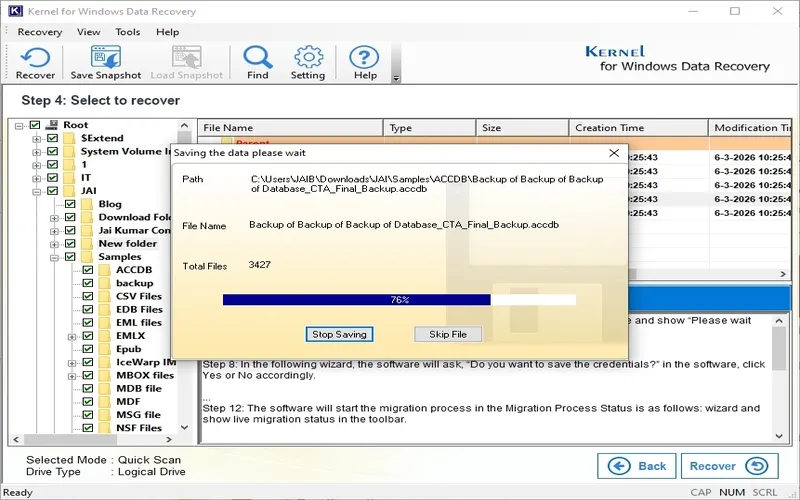The image size is (800, 500).
Task: Open the Tools menu
Action: (128, 32)
